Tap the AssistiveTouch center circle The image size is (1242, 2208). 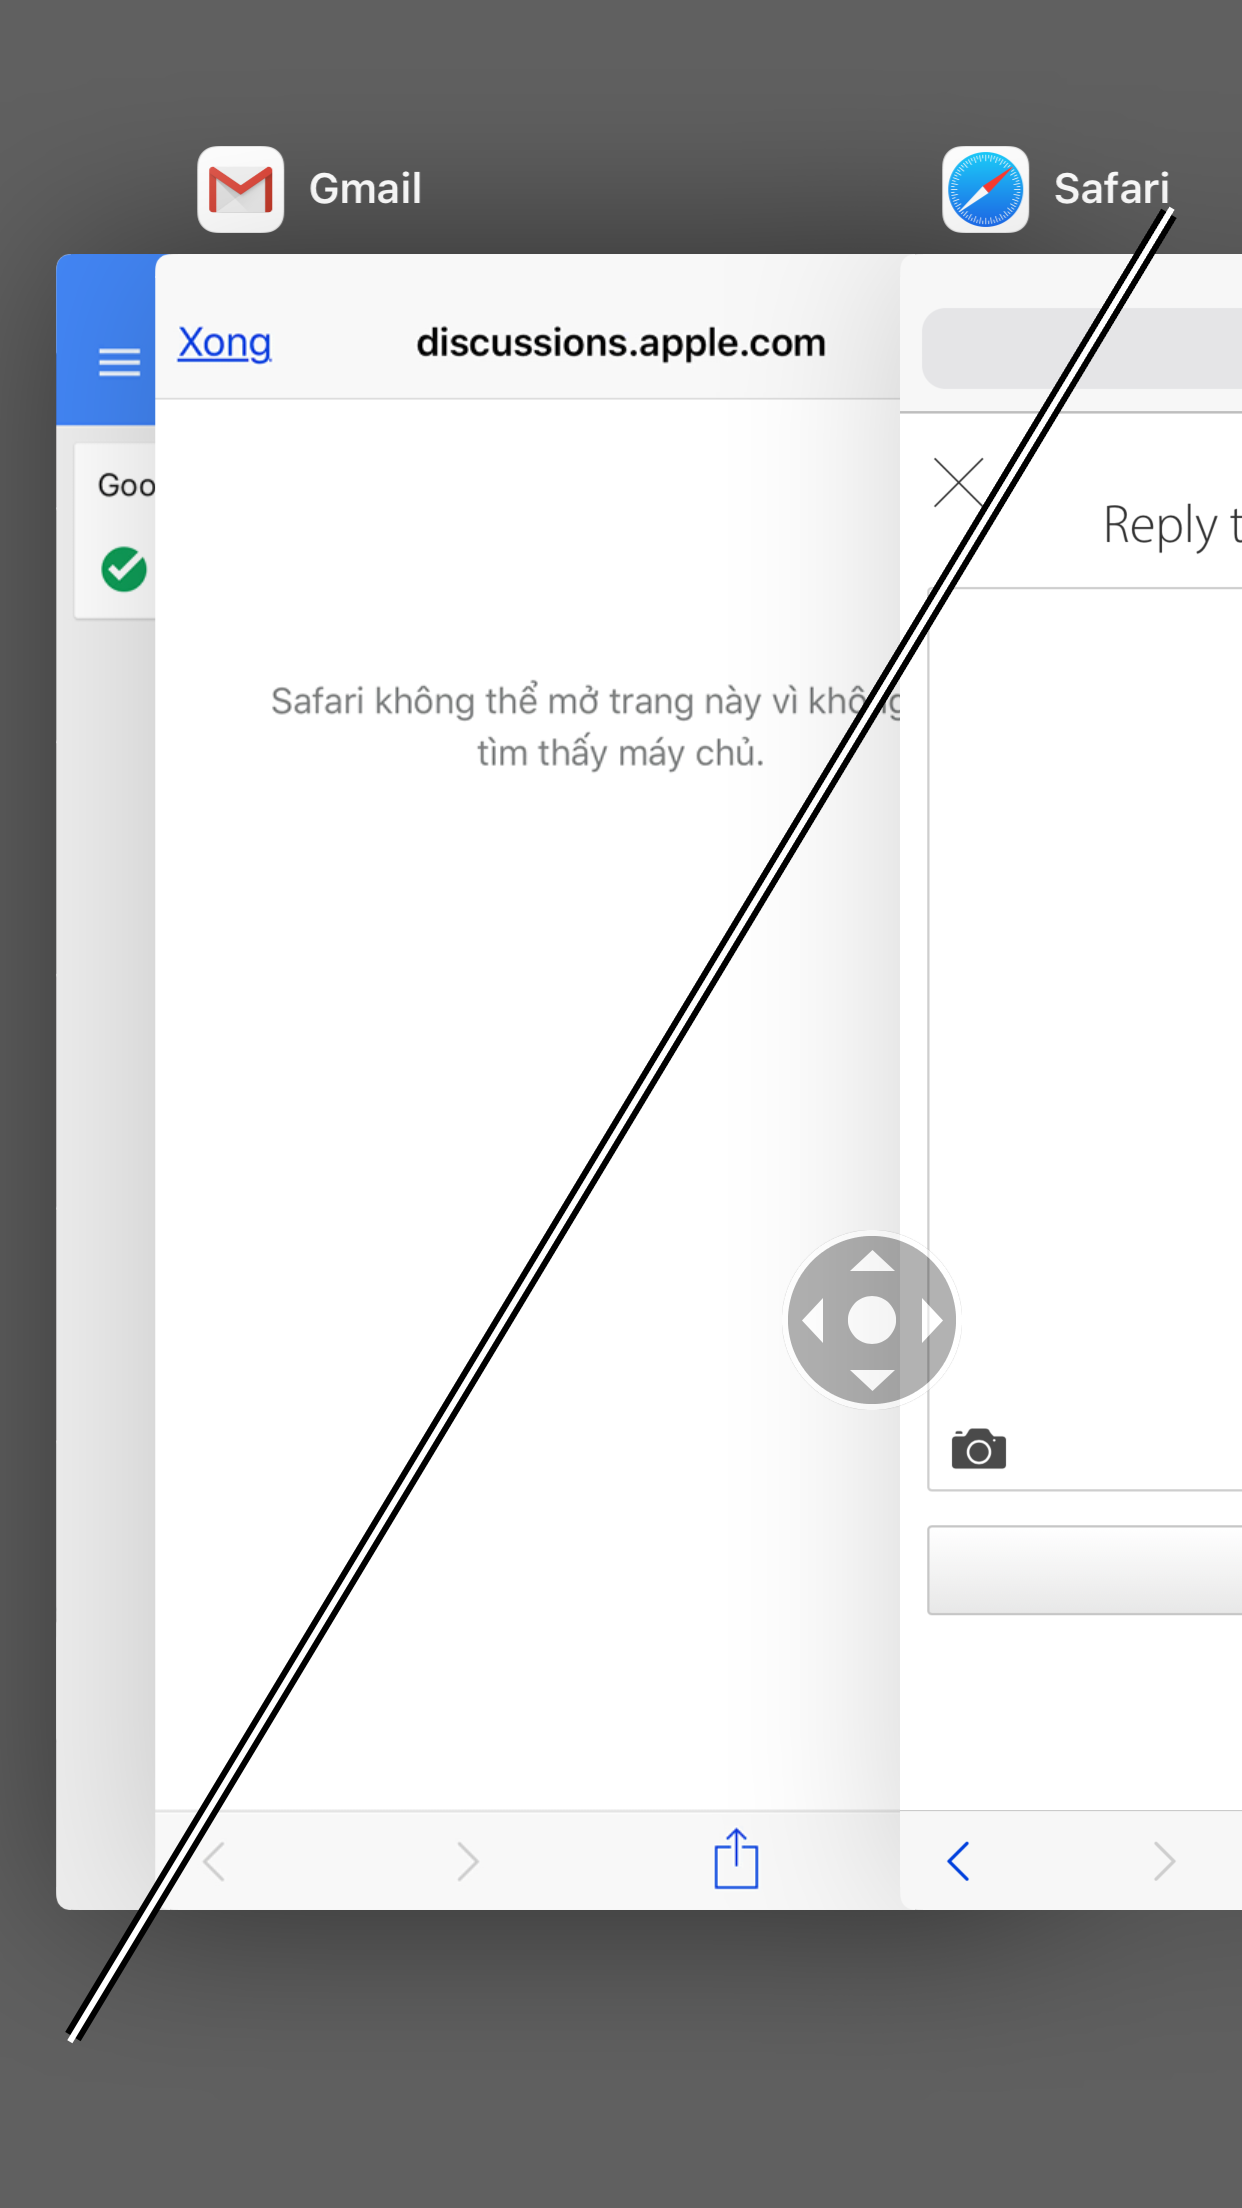872,1321
